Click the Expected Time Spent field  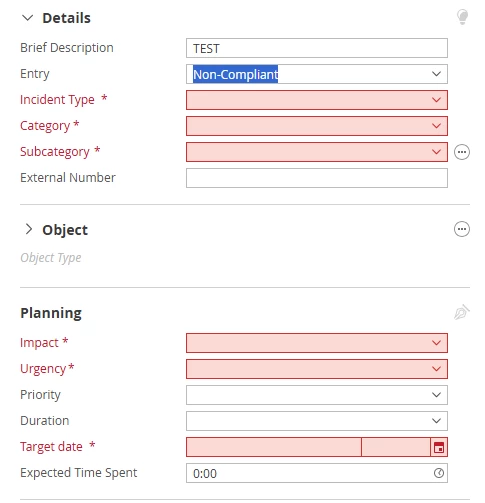point(317,473)
